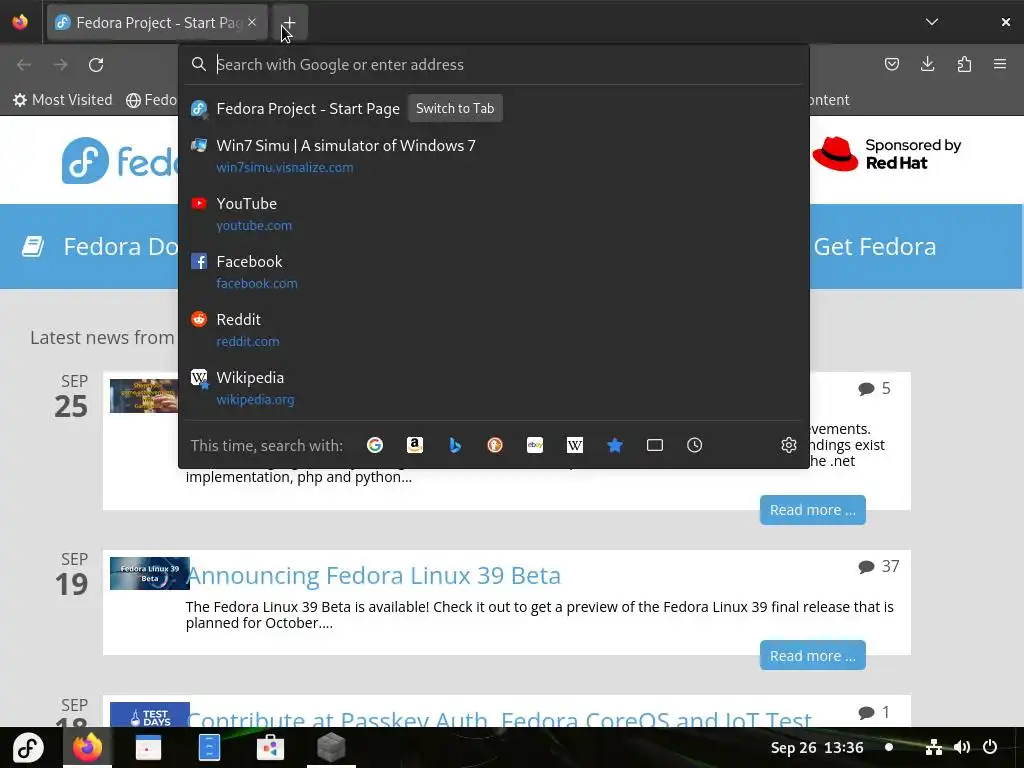Open the Sep 26 13:36 clock
1024x768 pixels.
pyautogui.click(x=817, y=748)
